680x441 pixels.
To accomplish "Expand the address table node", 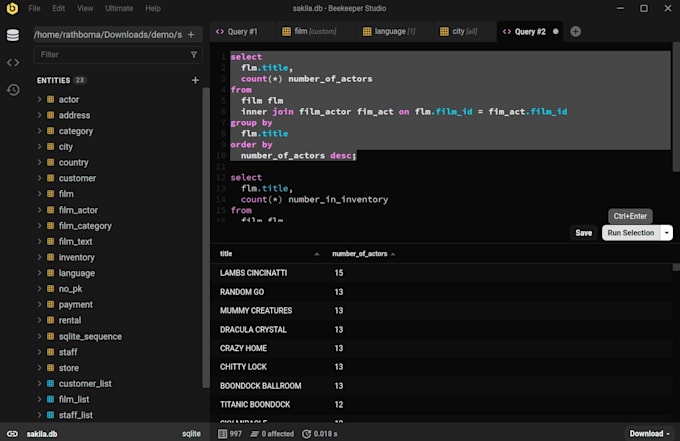I will click(39, 115).
